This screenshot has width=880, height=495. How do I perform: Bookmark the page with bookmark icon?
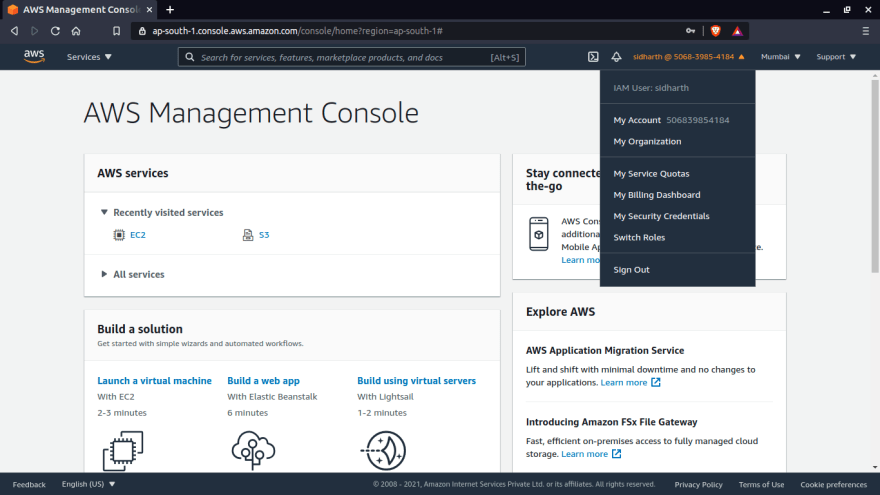coord(116,31)
